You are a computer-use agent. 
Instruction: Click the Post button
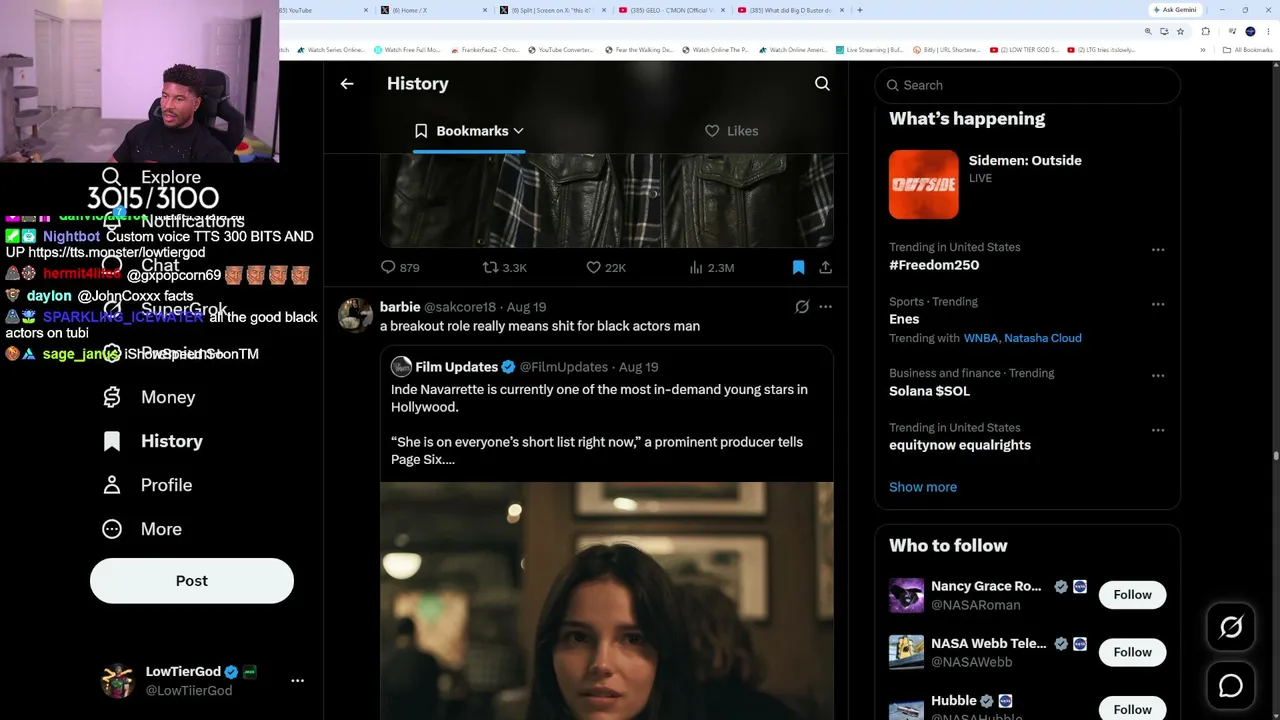pos(192,581)
